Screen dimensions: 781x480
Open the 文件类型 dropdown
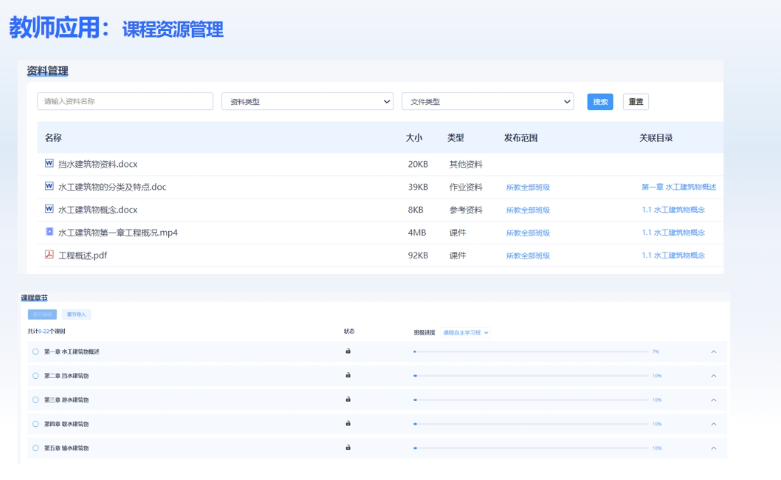(x=487, y=101)
